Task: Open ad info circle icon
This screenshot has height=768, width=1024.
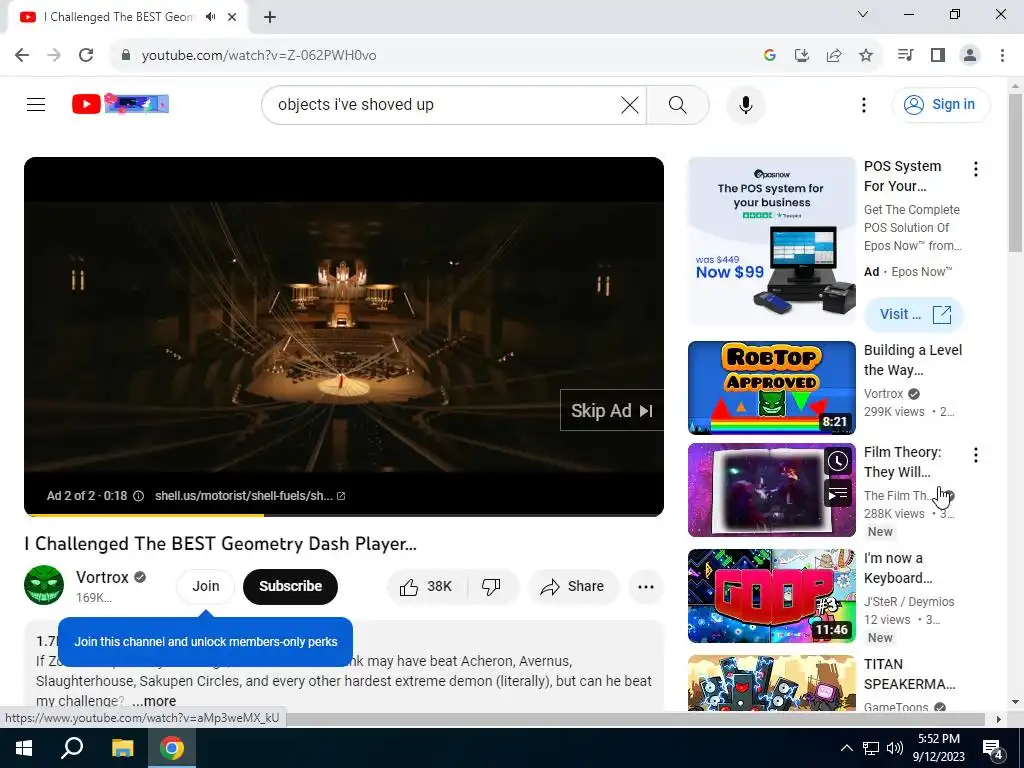Action: tap(138, 496)
